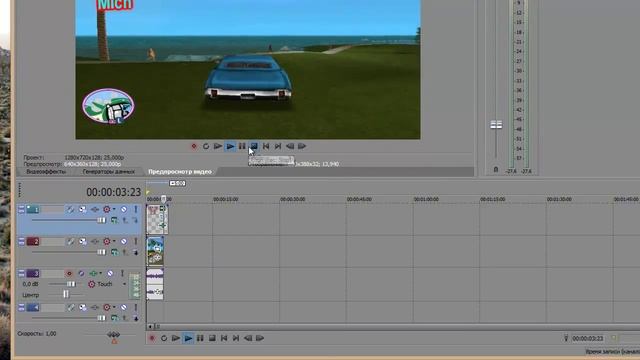Screen dimensions: 640x360
Task: Go to start using the preview transport
Action: 266,146
